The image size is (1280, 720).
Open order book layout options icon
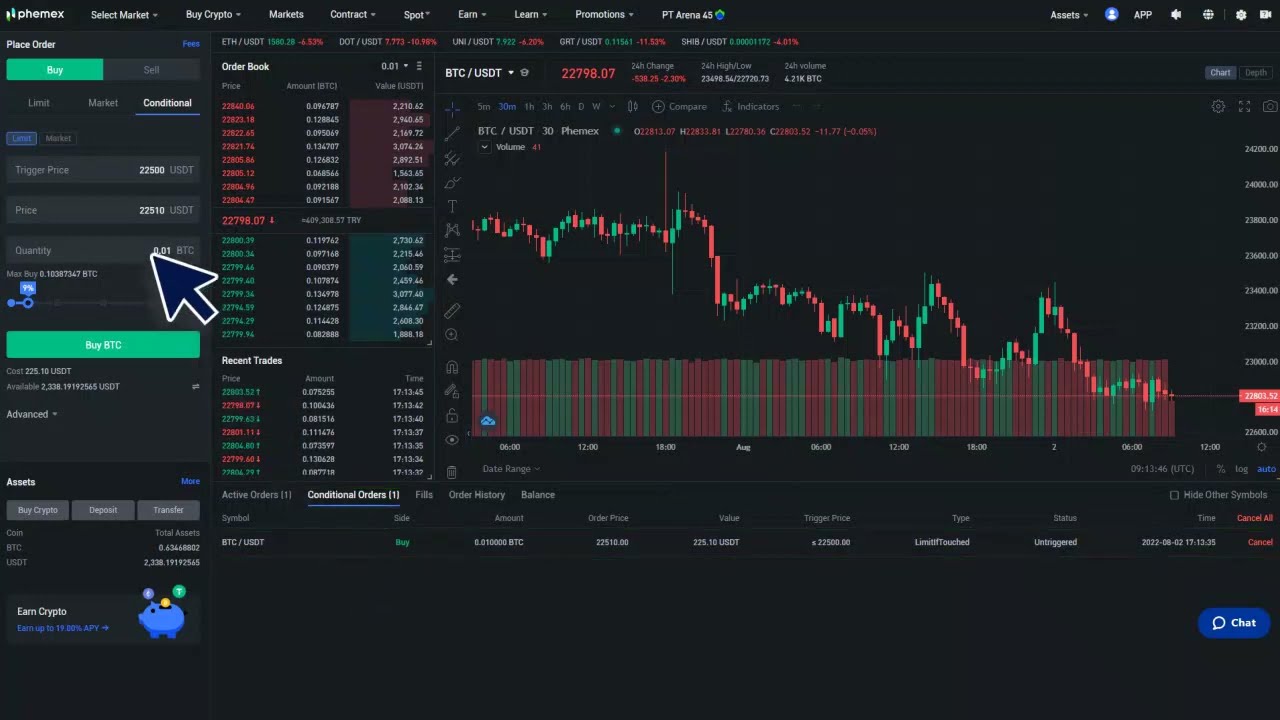point(419,66)
